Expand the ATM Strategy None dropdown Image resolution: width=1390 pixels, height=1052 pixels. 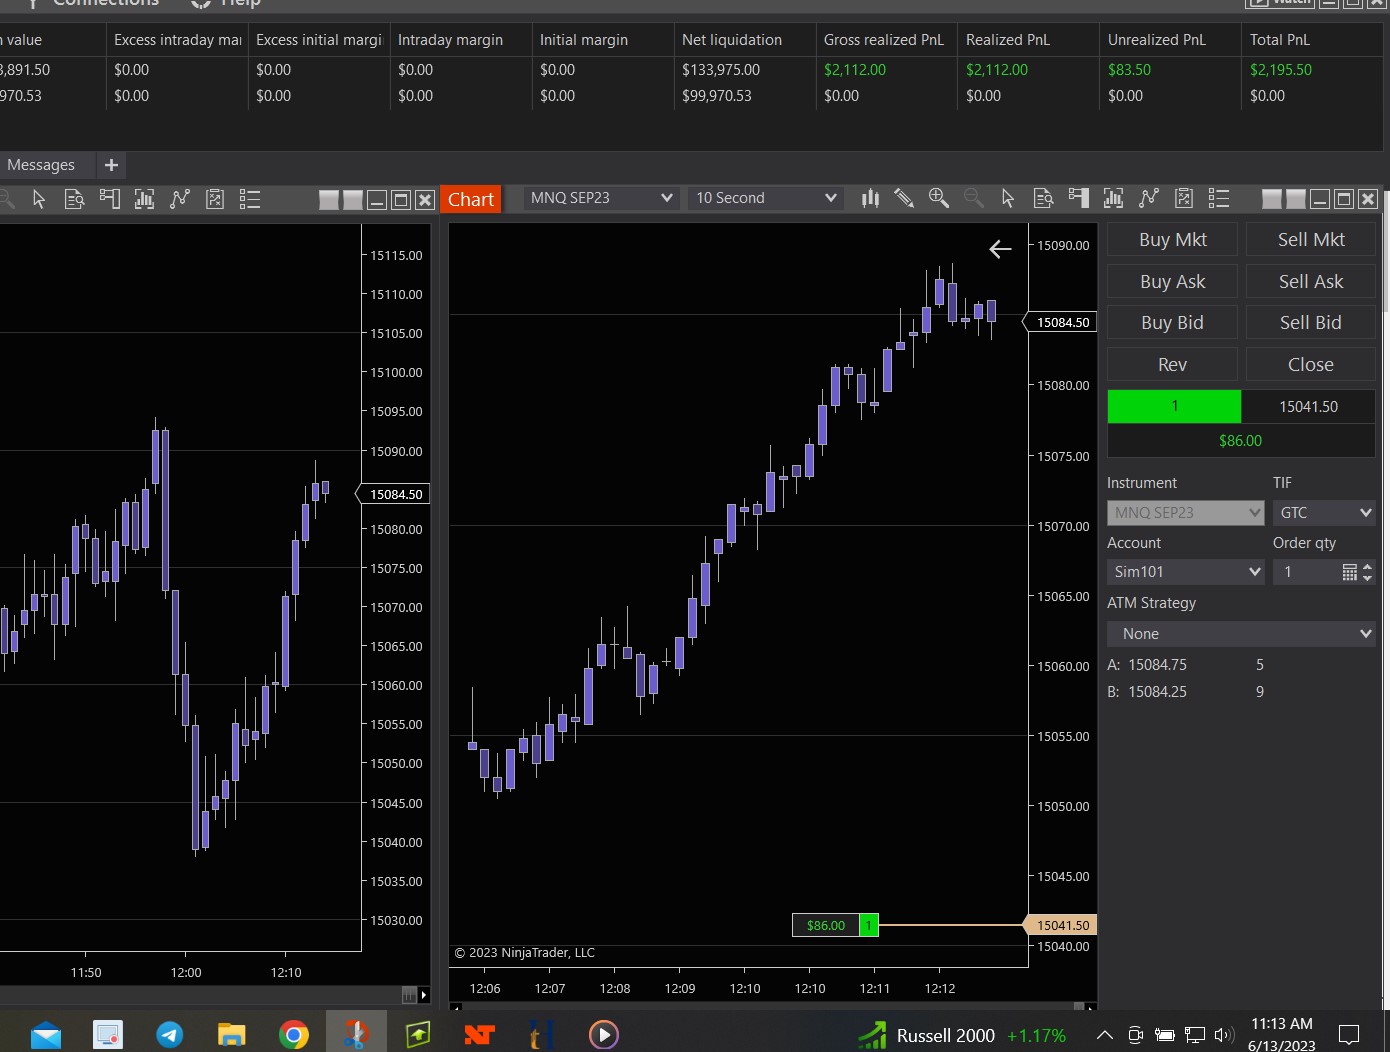click(1241, 634)
